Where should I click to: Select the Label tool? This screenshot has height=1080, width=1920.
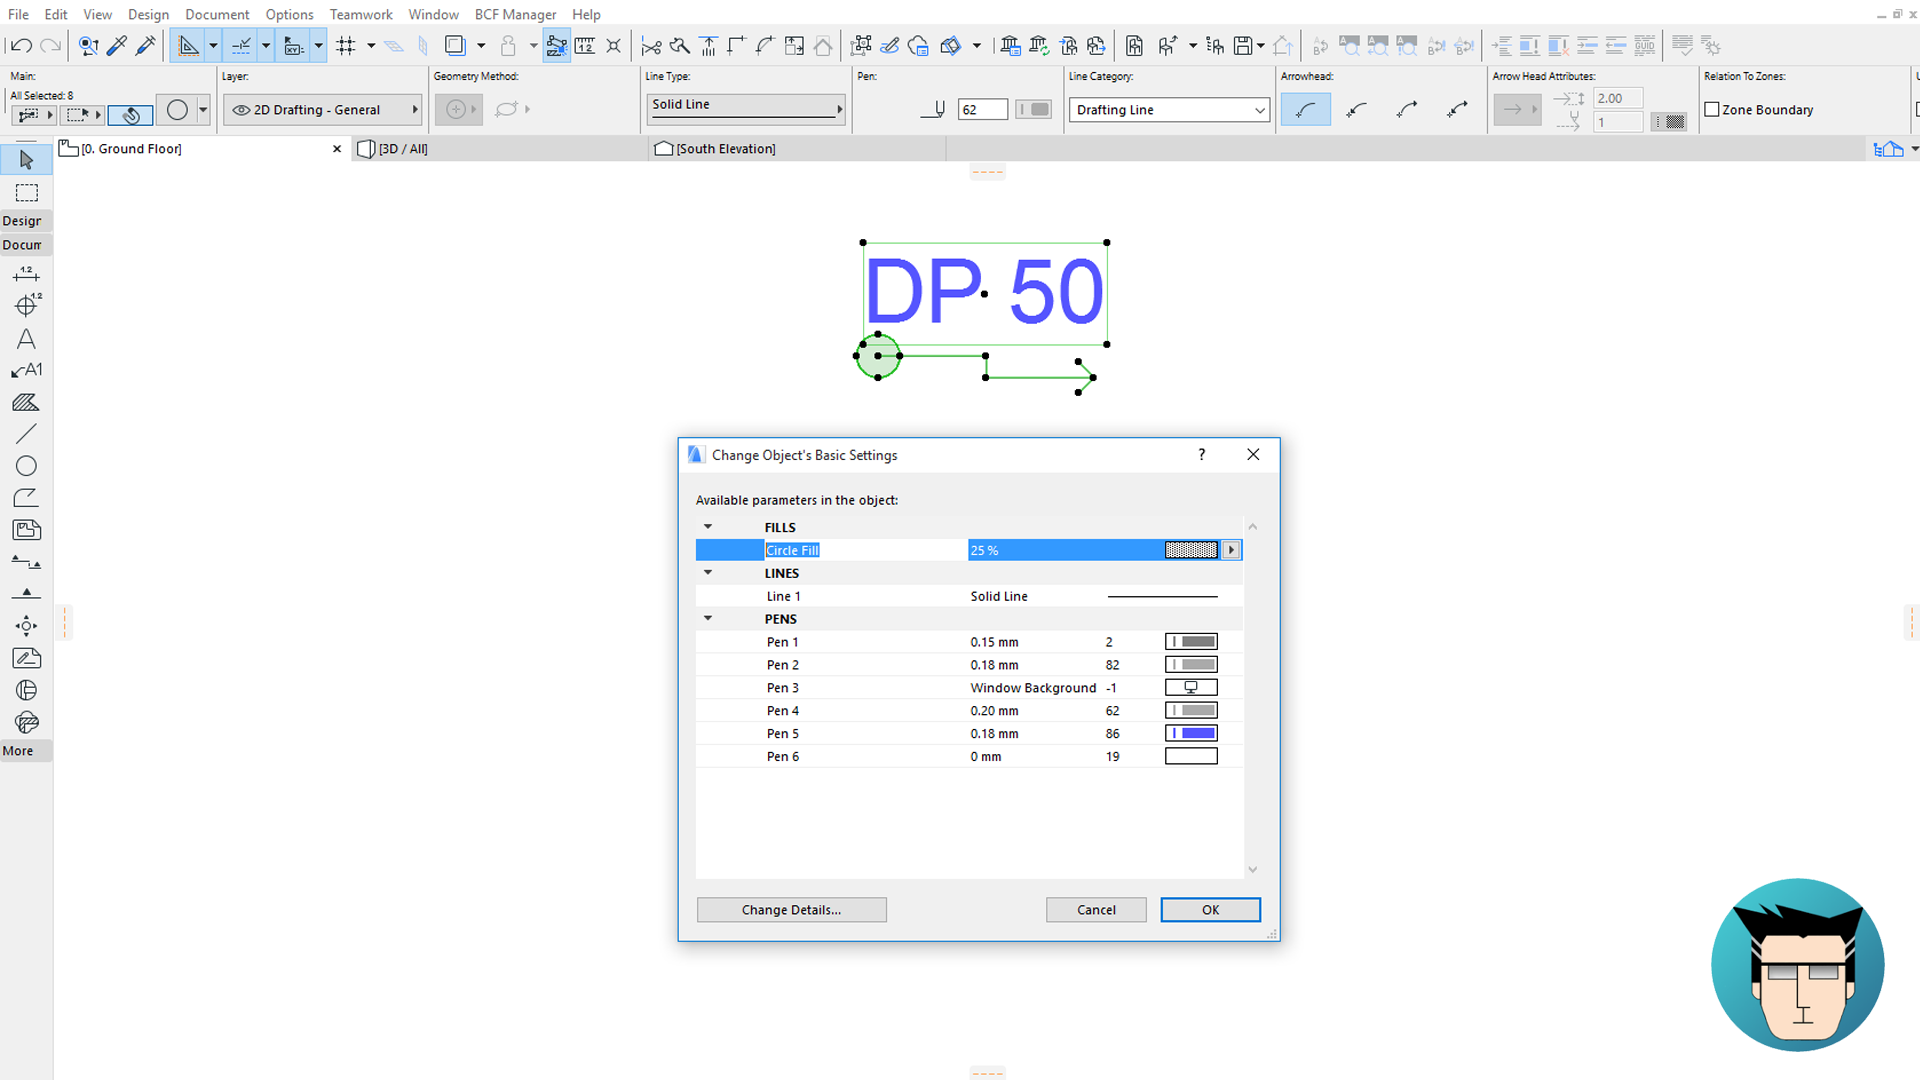27,371
